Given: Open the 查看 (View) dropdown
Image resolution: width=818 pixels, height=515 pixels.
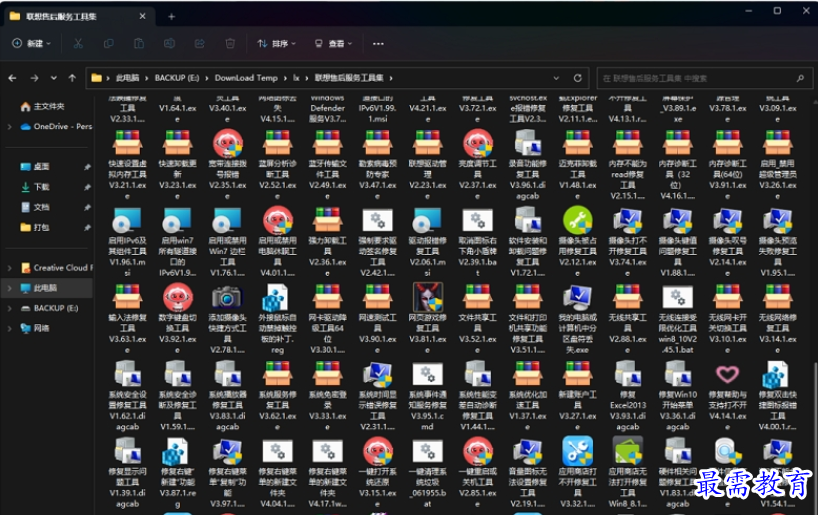Looking at the screenshot, I should [x=333, y=43].
